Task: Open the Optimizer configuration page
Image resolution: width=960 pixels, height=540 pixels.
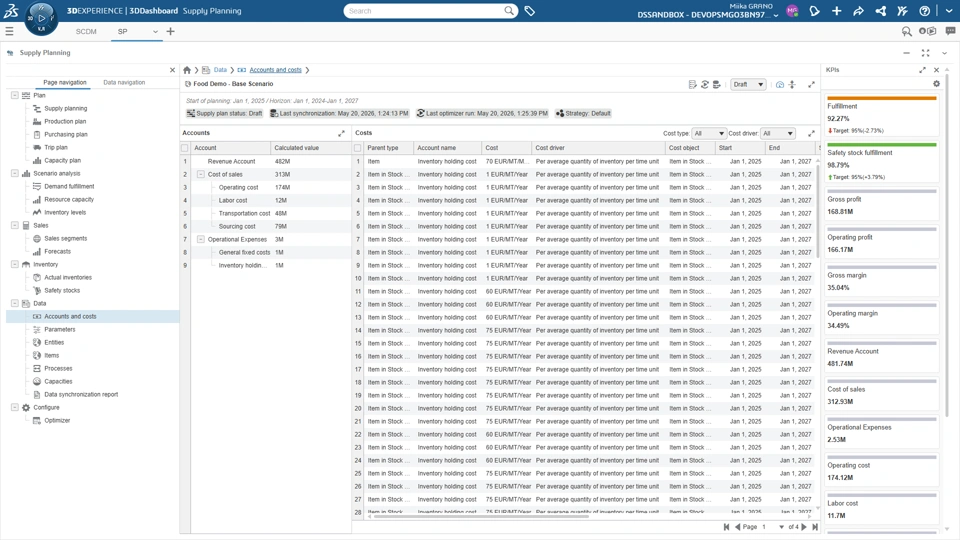Action: pos(57,421)
